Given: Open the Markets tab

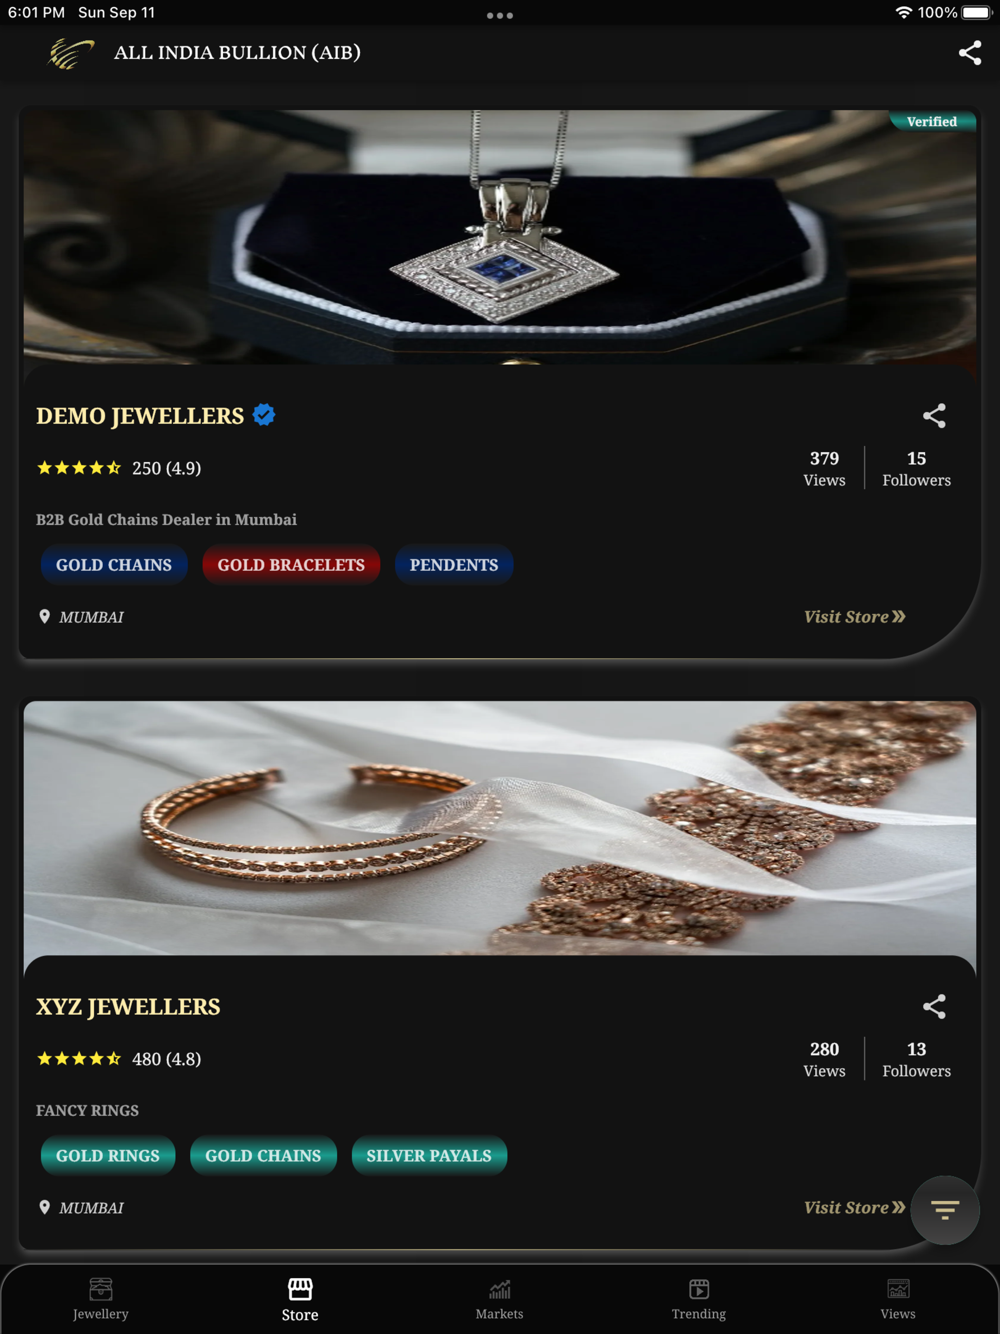Looking at the screenshot, I should coord(499,1299).
